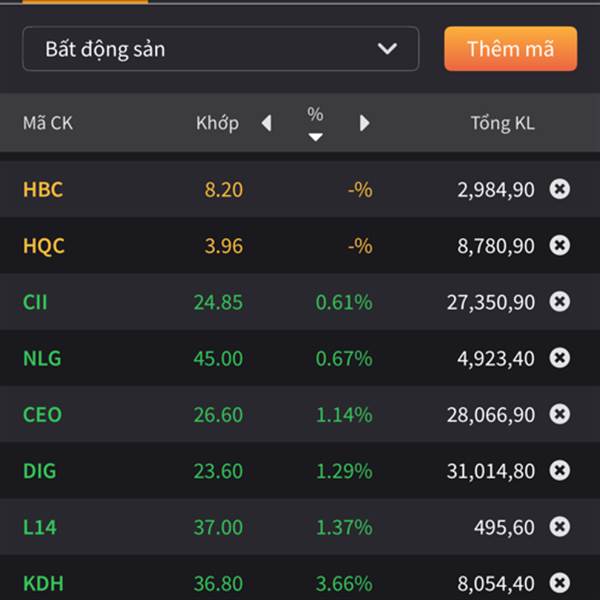Remove CII using its X icon
Screen dimensions: 600x600
559,302
